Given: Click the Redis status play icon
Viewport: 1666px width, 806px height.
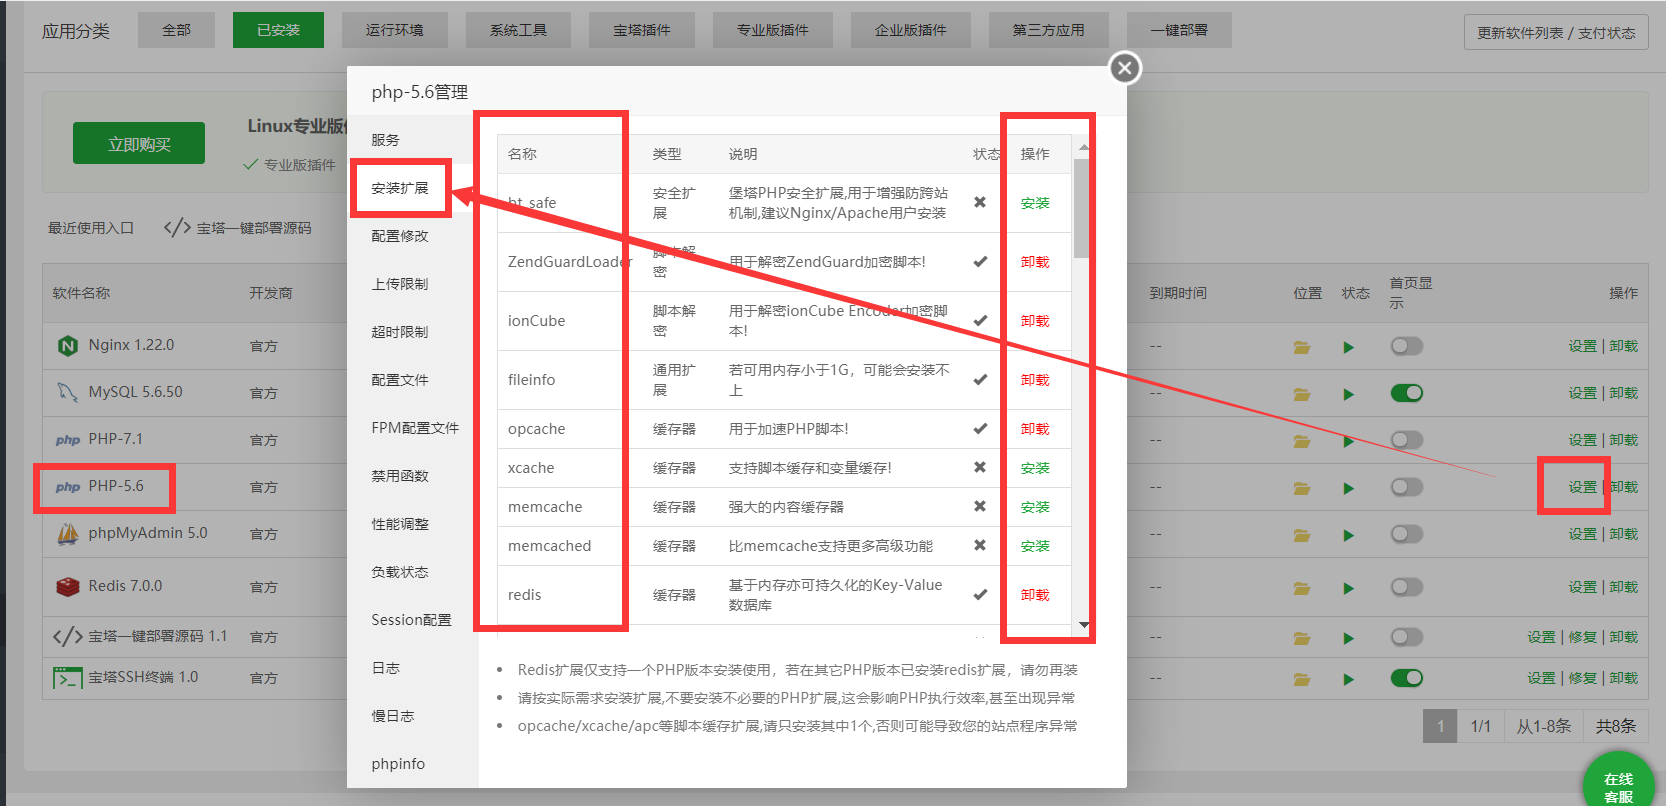Looking at the screenshot, I should pos(1348,589).
